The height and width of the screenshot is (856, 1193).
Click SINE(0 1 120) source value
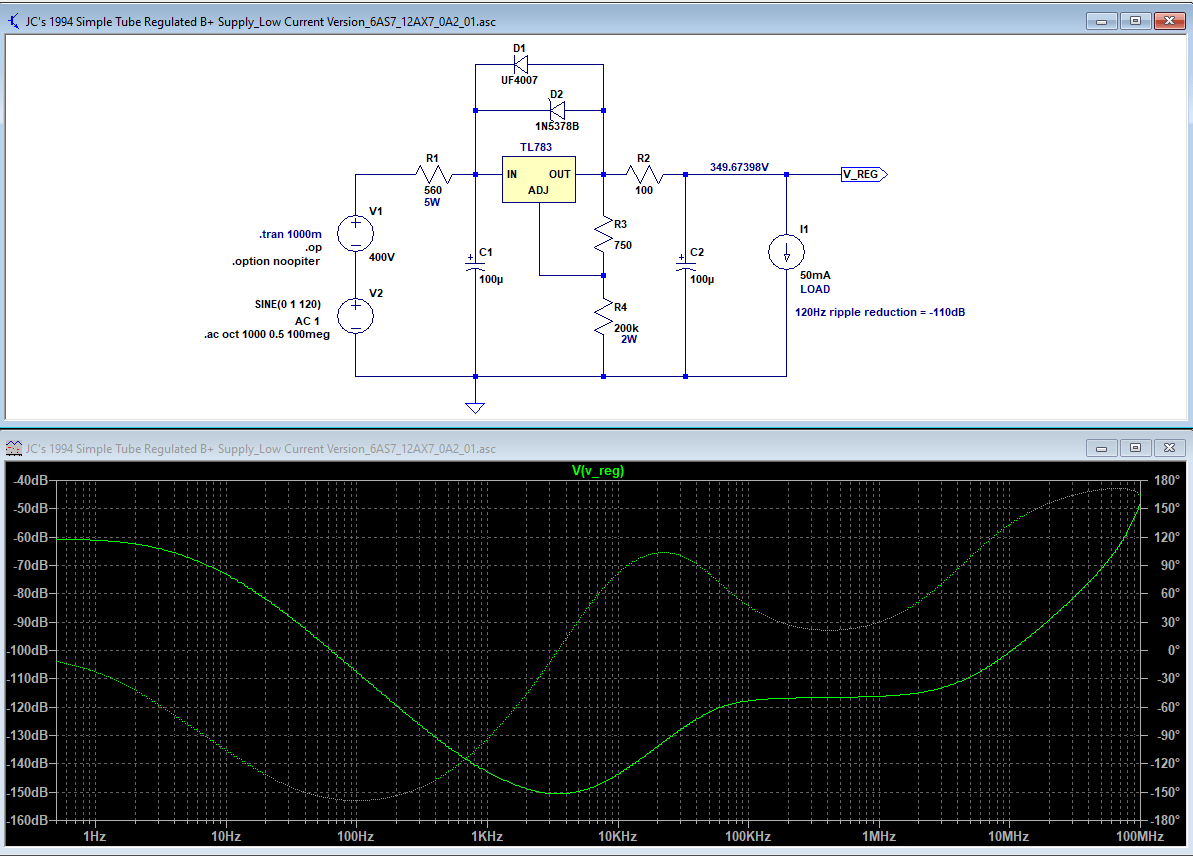288,304
